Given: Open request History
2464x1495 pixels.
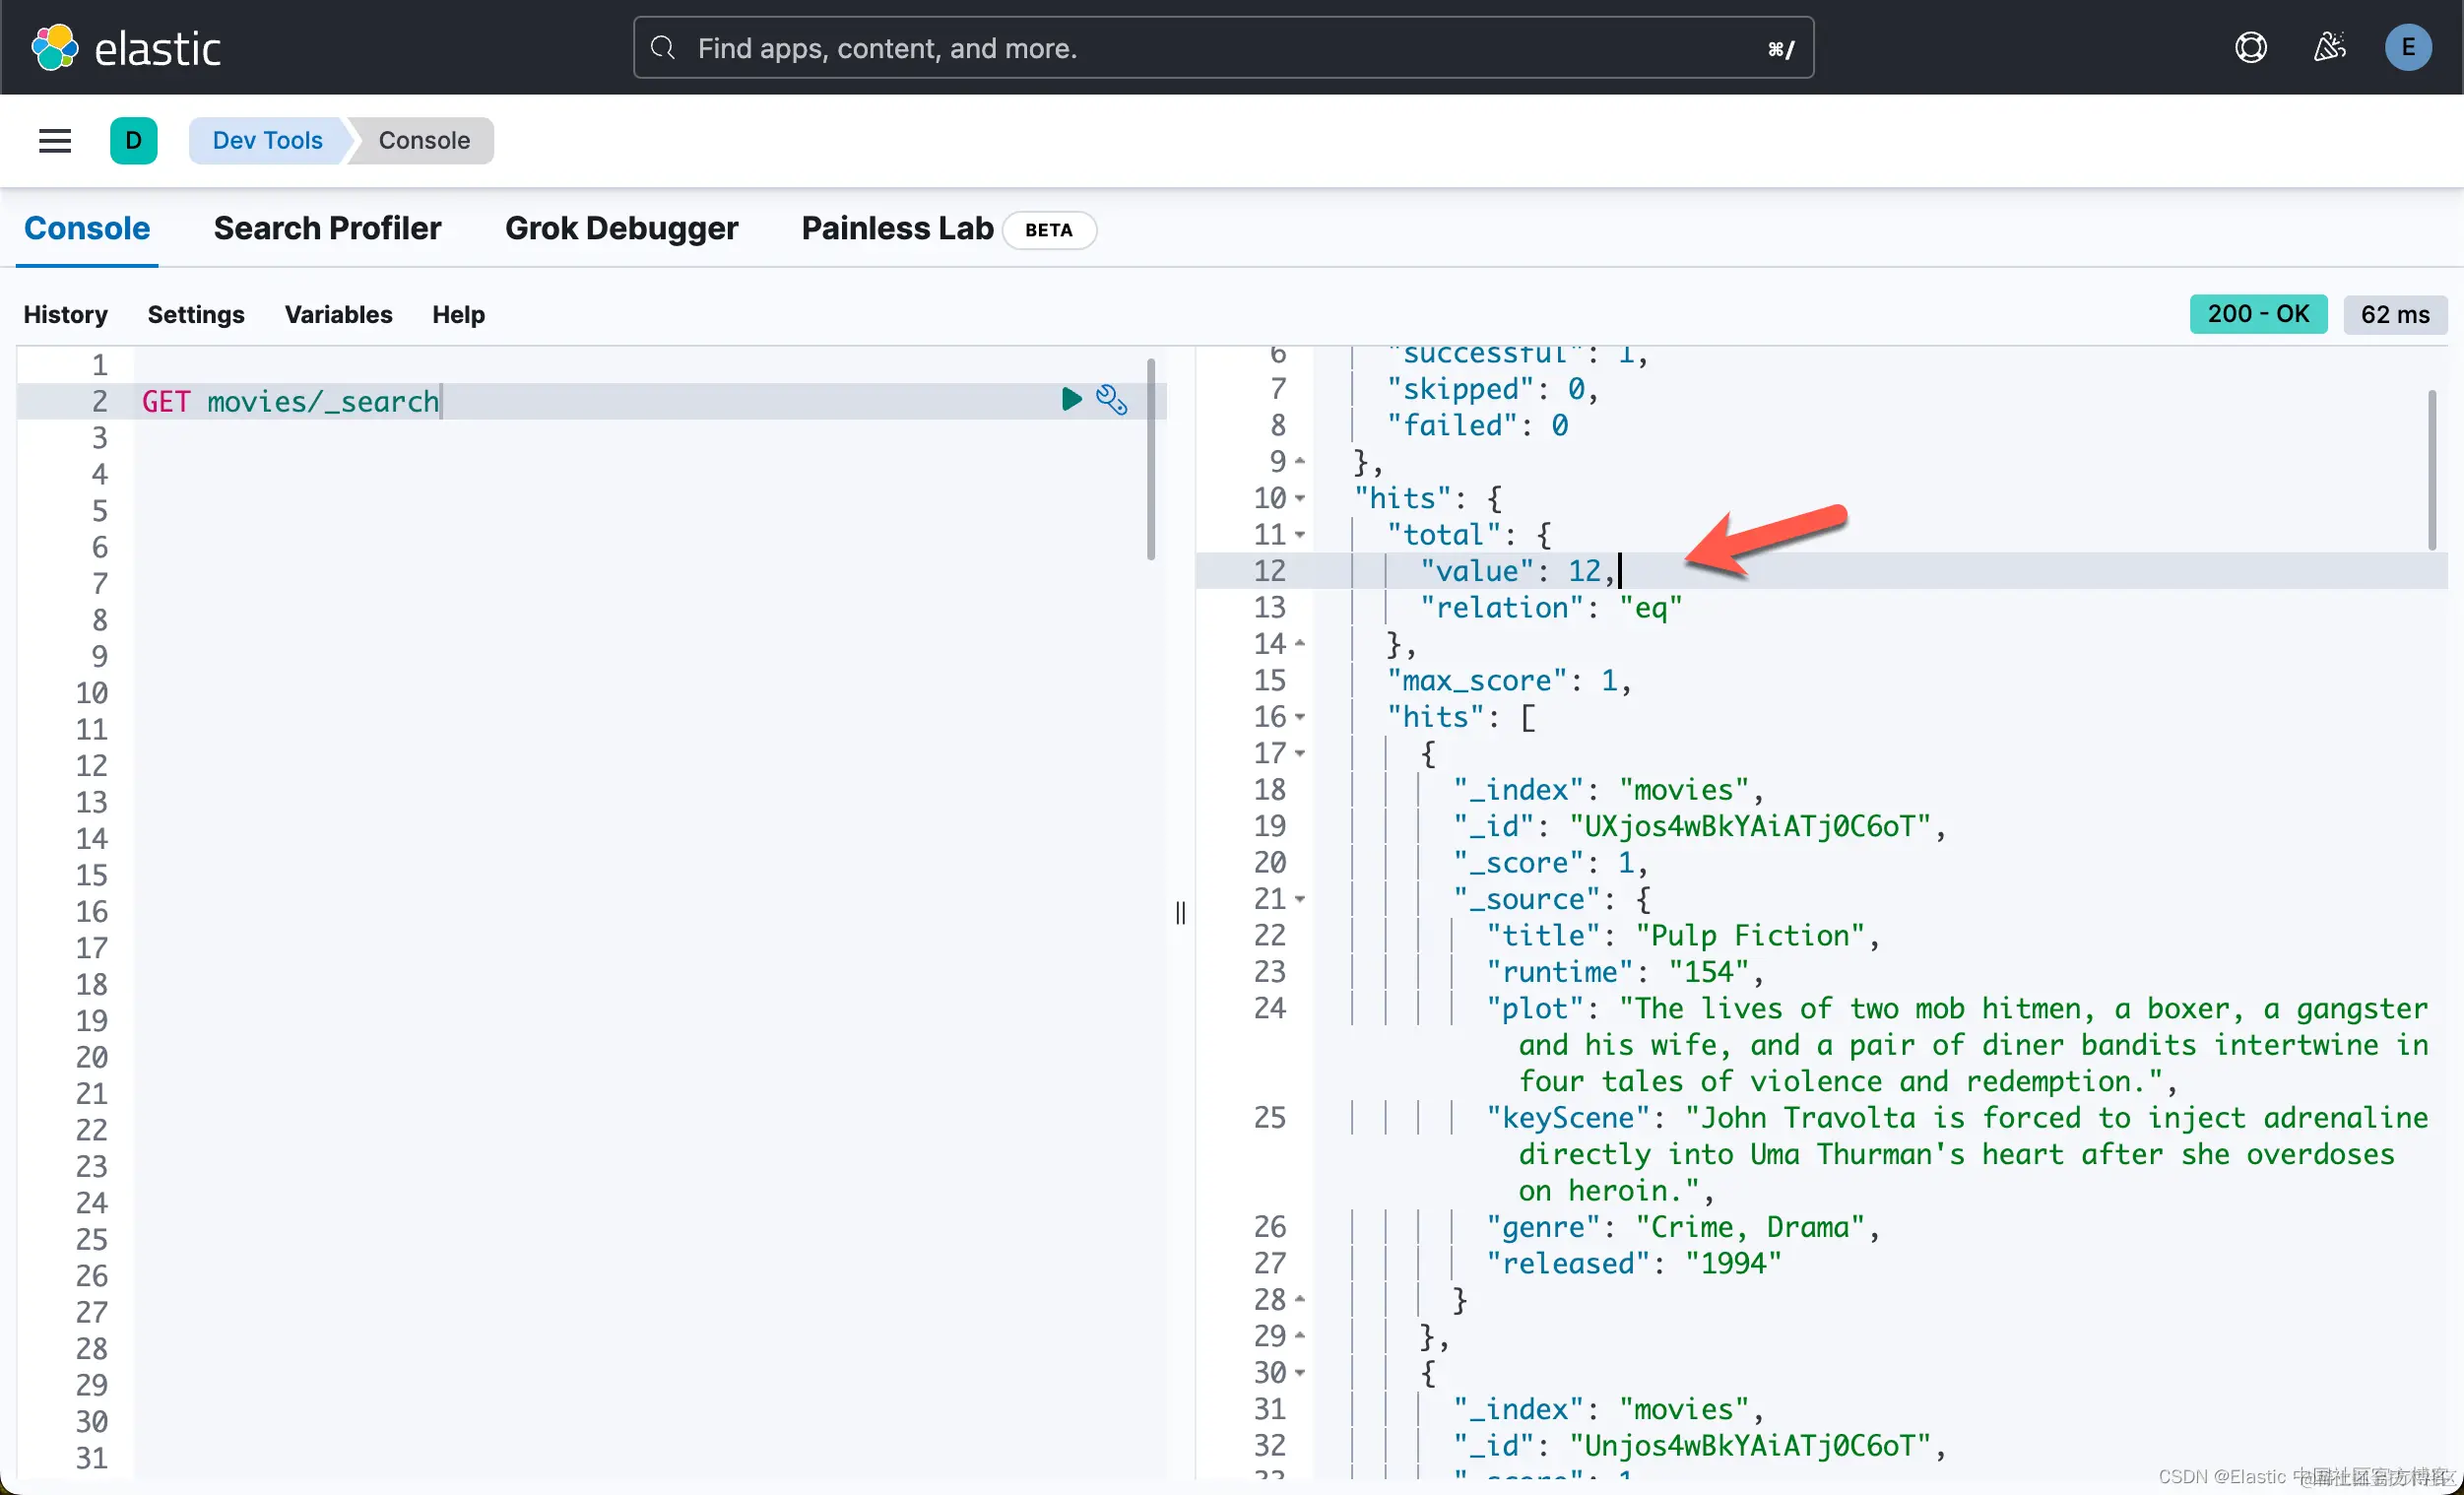Looking at the screenshot, I should pyautogui.click(x=65, y=315).
